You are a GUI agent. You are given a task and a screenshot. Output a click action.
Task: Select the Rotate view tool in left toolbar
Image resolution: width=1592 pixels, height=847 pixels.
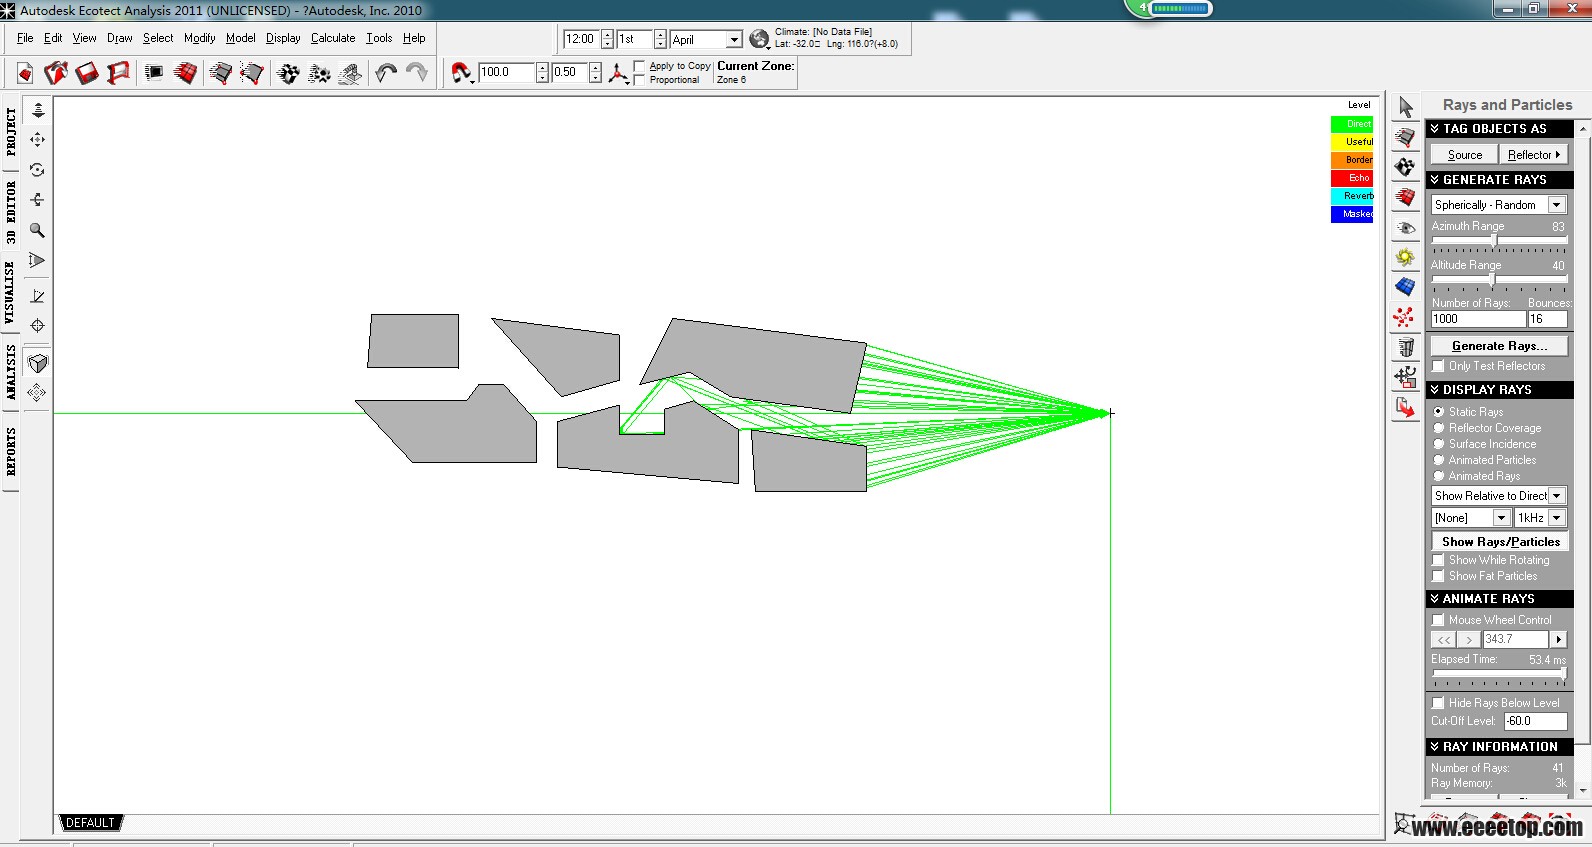click(38, 170)
